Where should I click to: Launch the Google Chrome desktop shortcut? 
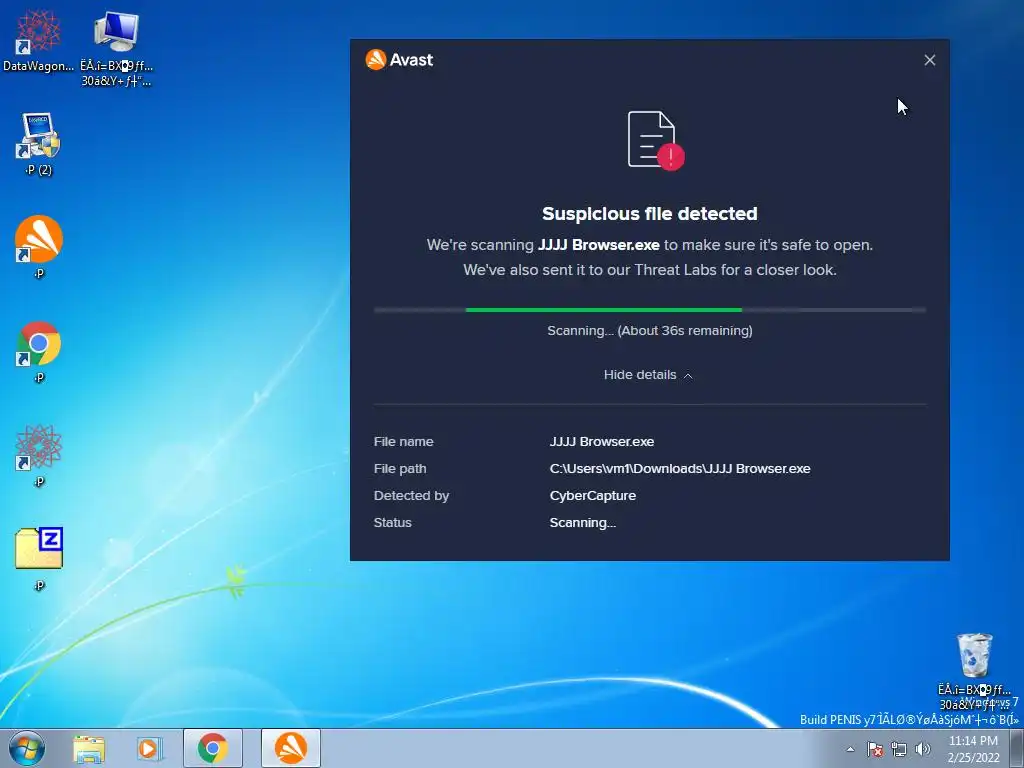39,351
